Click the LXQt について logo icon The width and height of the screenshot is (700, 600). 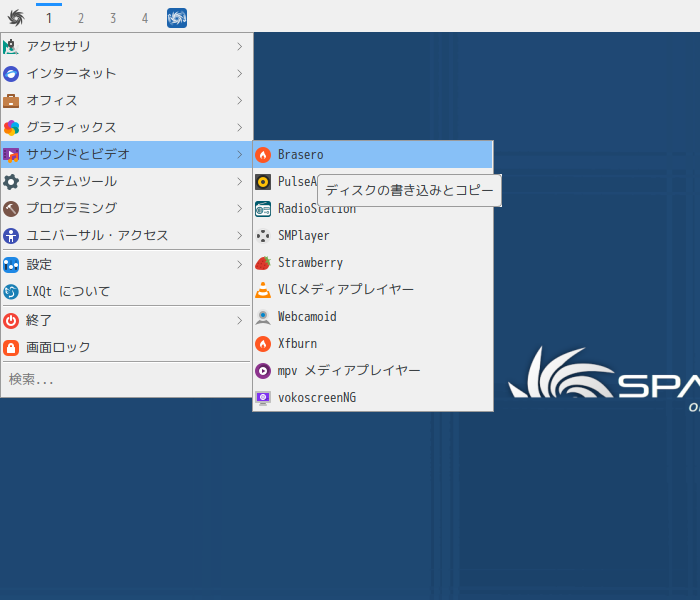point(11,292)
